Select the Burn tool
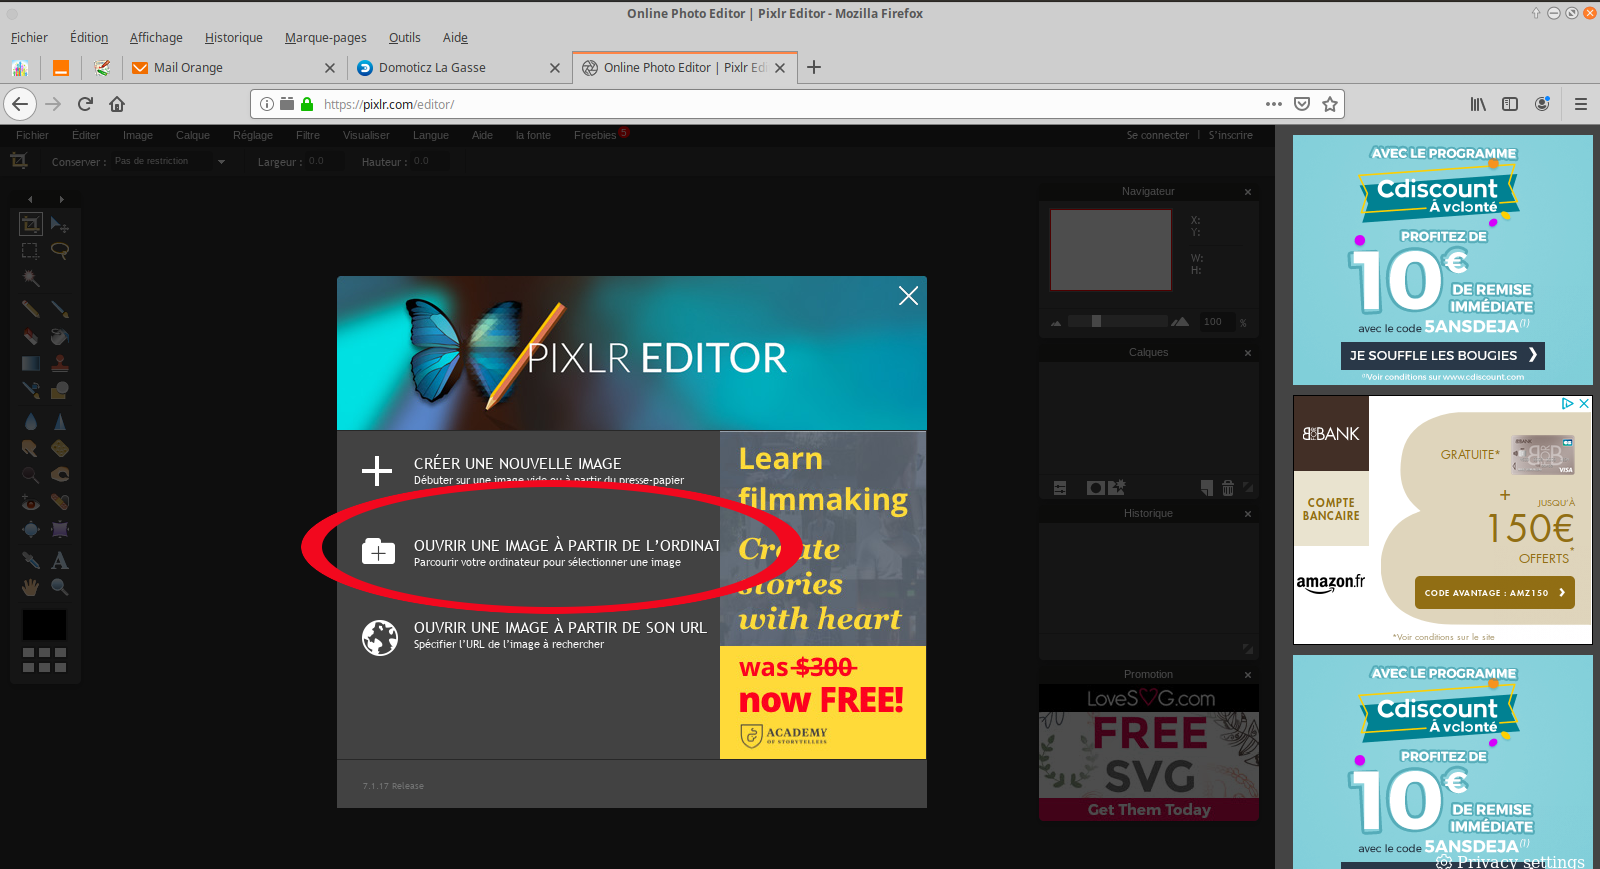Image resolution: width=1600 pixels, height=869 pixels. [60, 475]
